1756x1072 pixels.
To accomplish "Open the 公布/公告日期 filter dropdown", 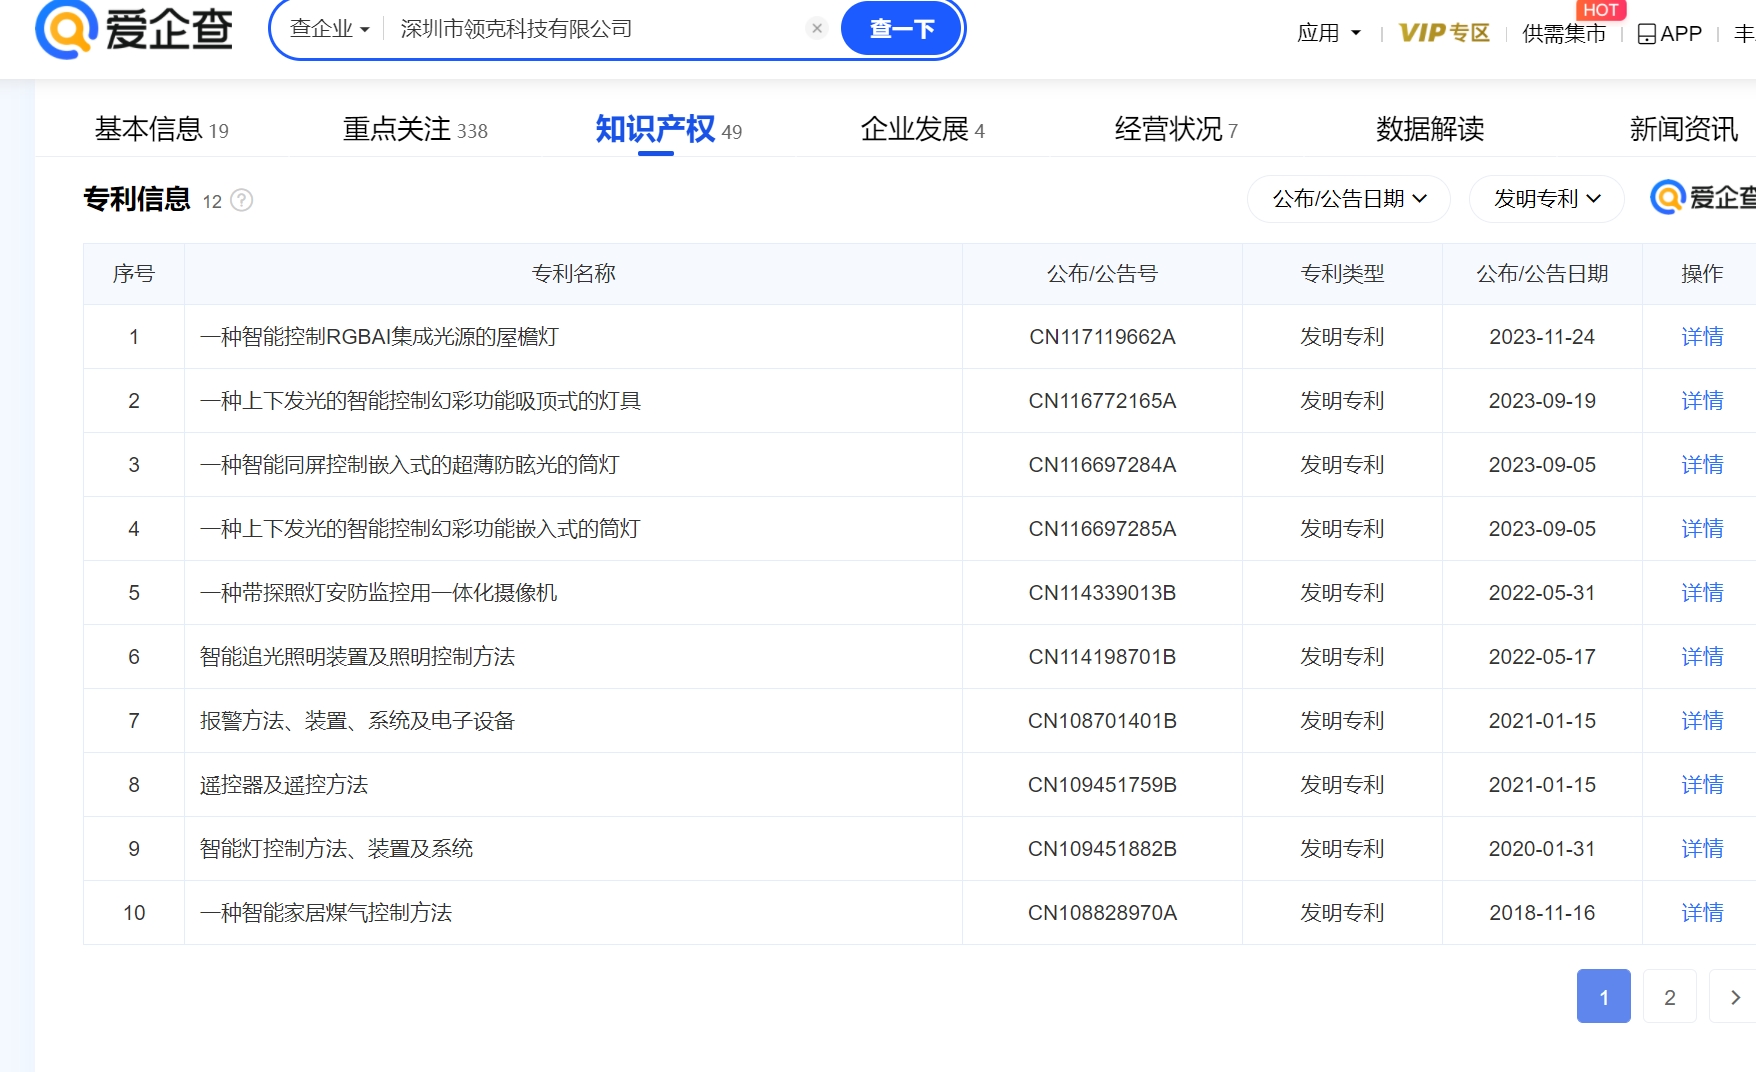I will pos(1348,199).
